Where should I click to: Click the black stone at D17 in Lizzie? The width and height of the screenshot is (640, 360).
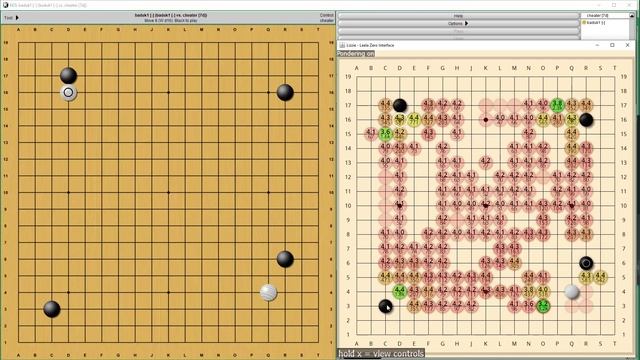click(400, 105)
